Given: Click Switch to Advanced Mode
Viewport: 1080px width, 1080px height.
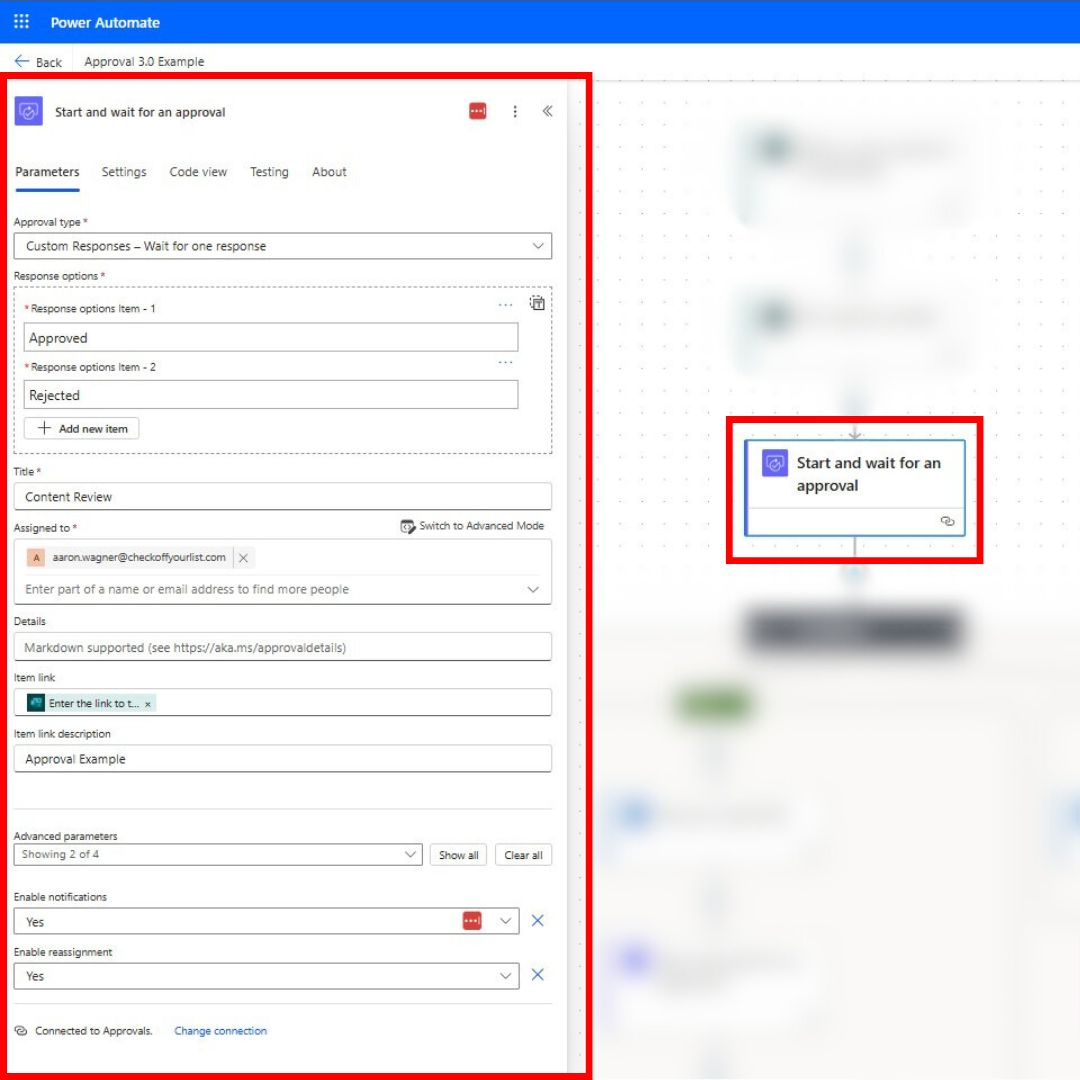Looking at the screenshot, I should click(472, 526).
